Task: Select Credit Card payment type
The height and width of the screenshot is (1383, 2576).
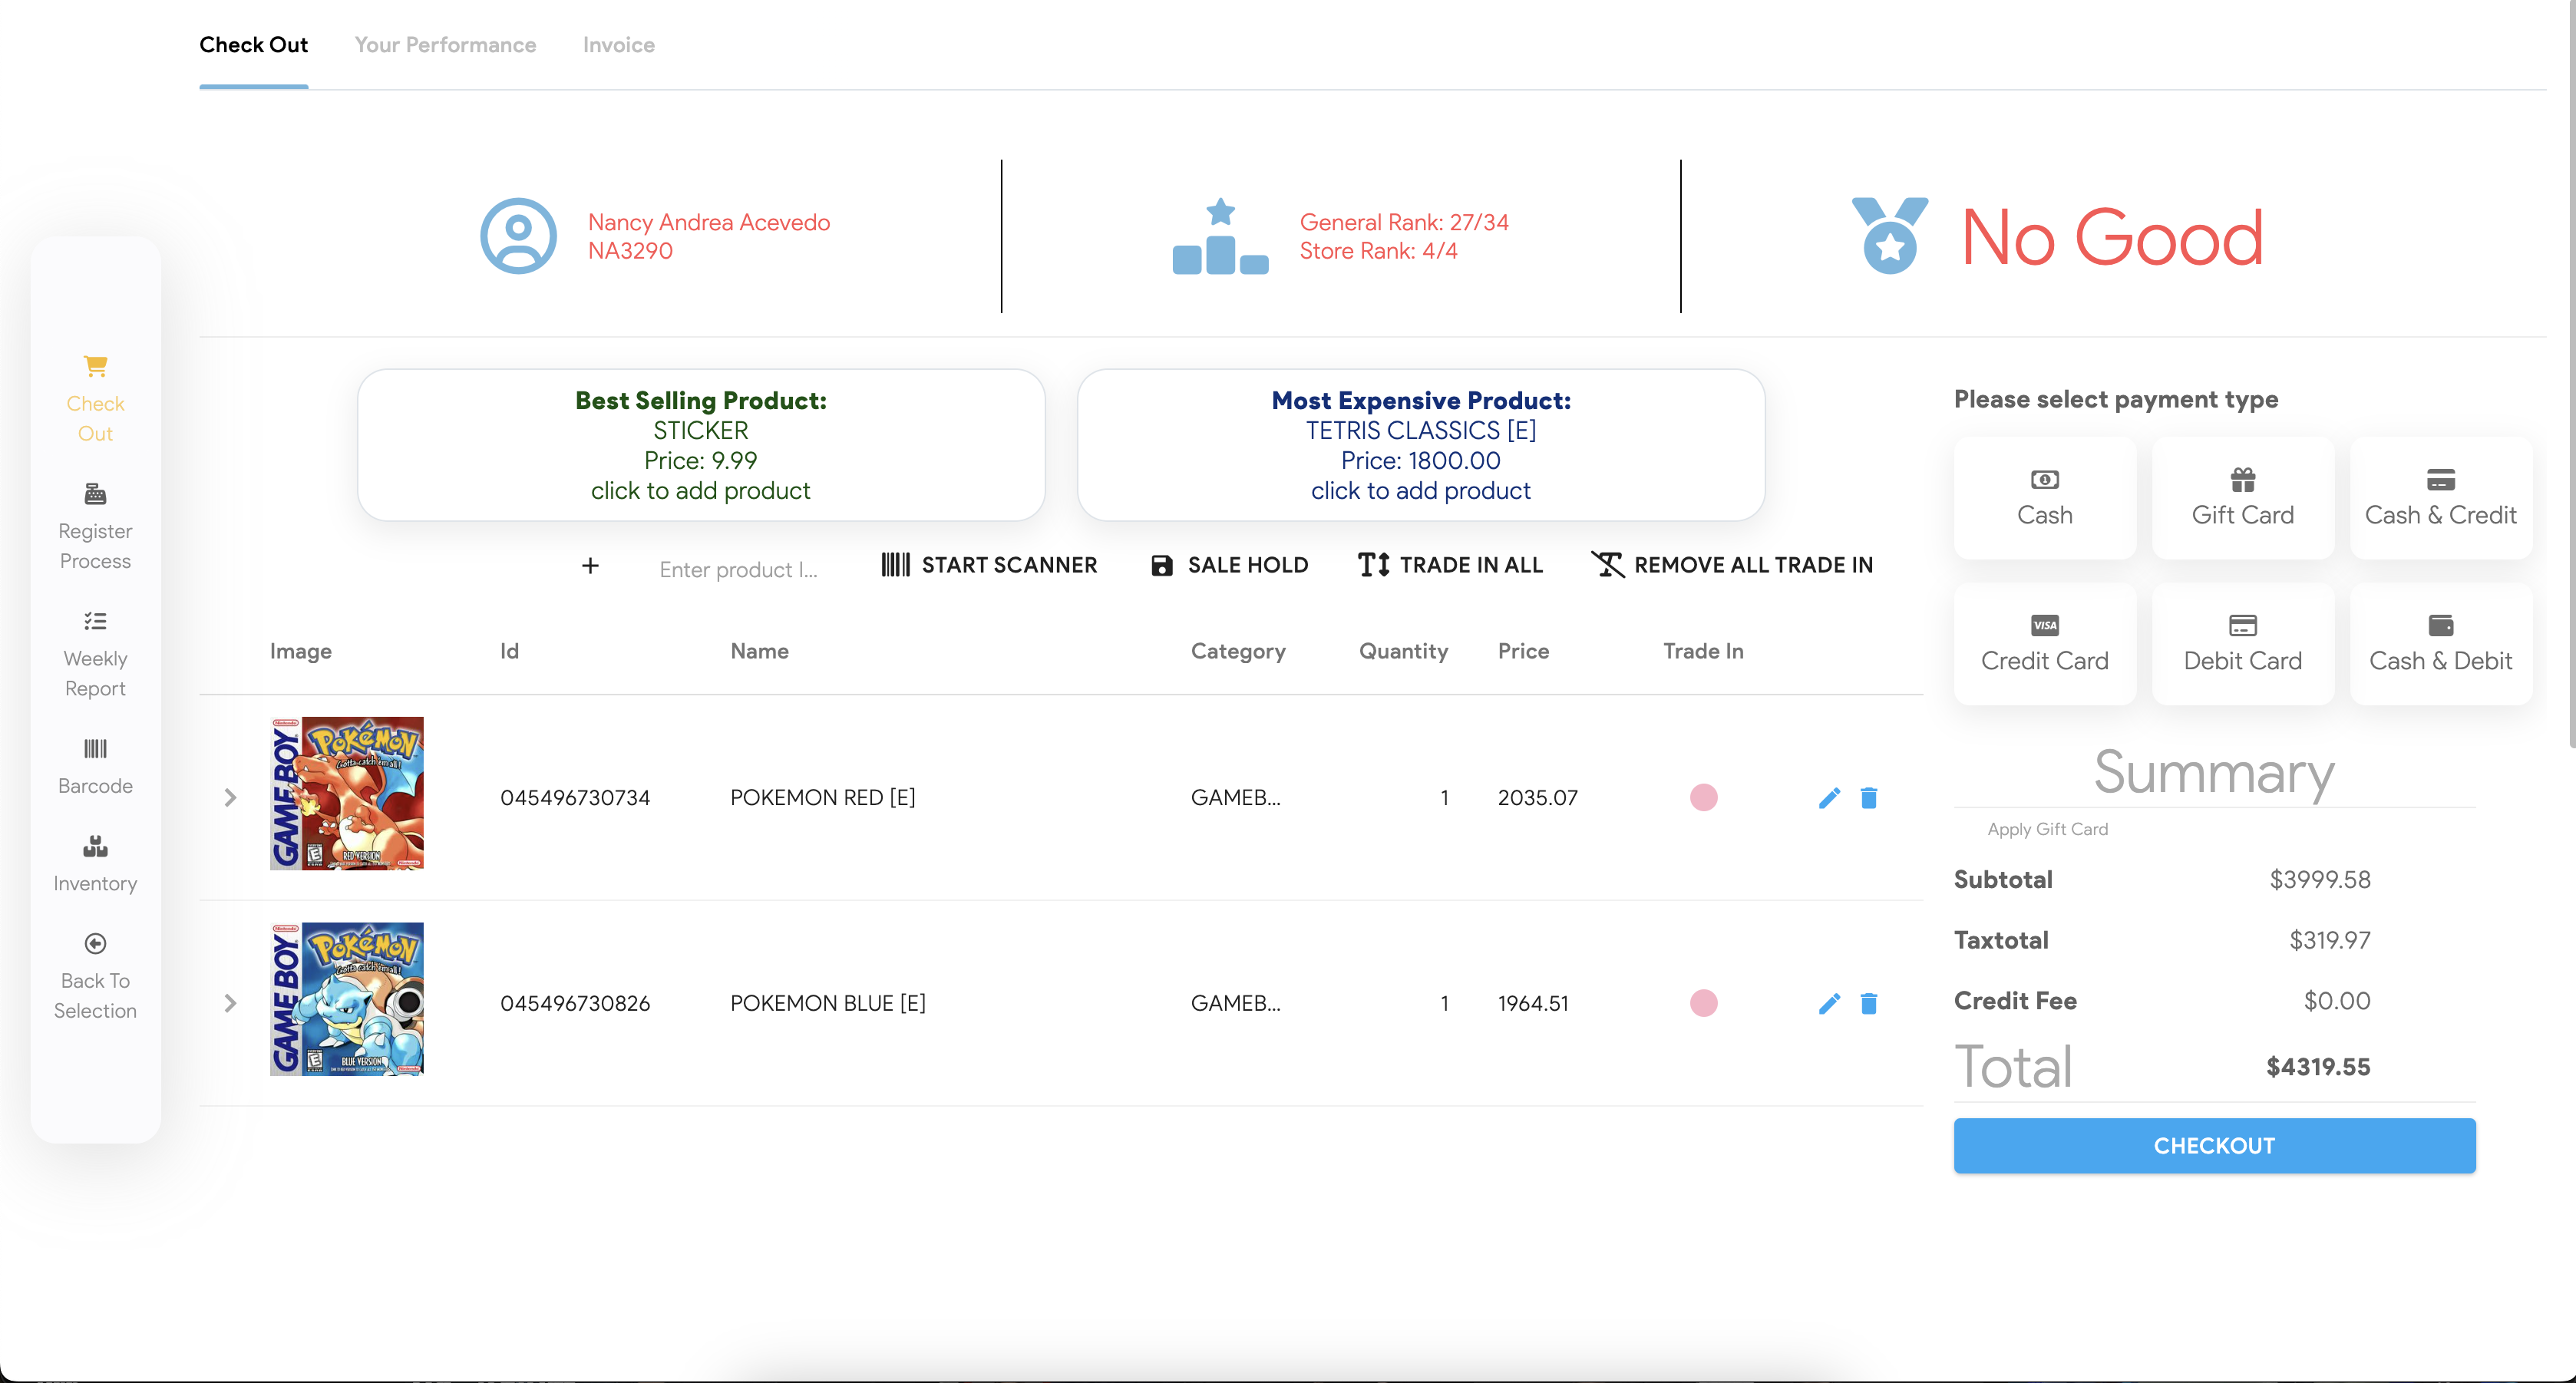Action: point(2044,644)
